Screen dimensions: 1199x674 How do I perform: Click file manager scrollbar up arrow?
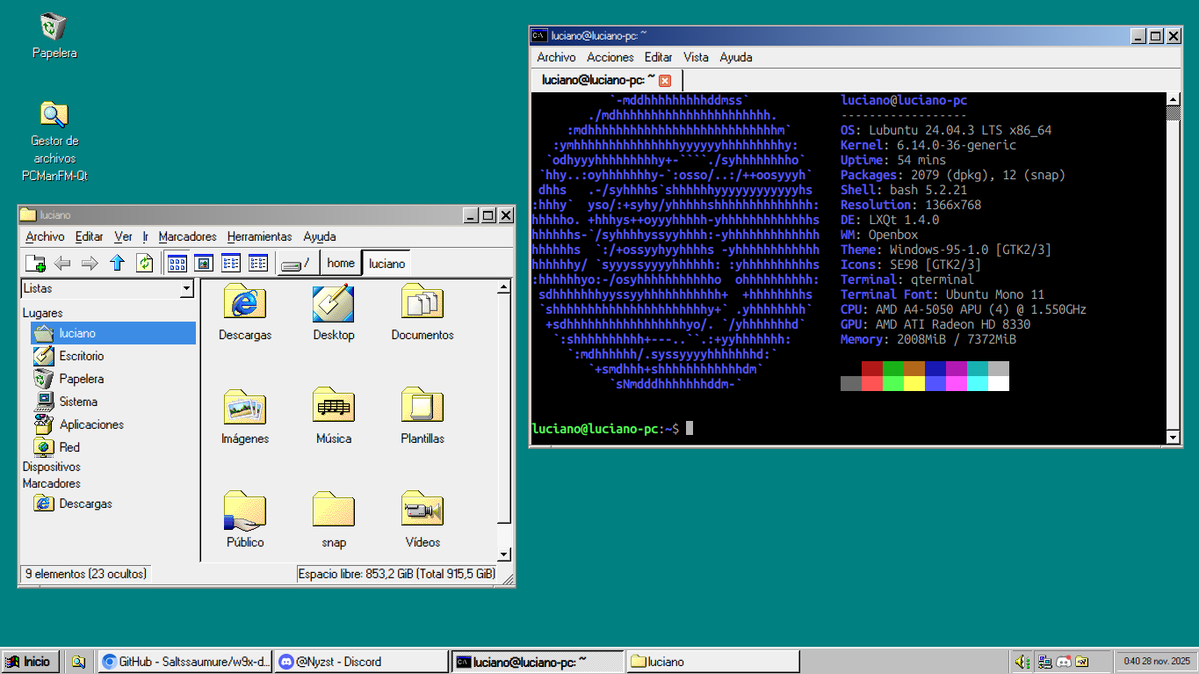click(503, 287)
